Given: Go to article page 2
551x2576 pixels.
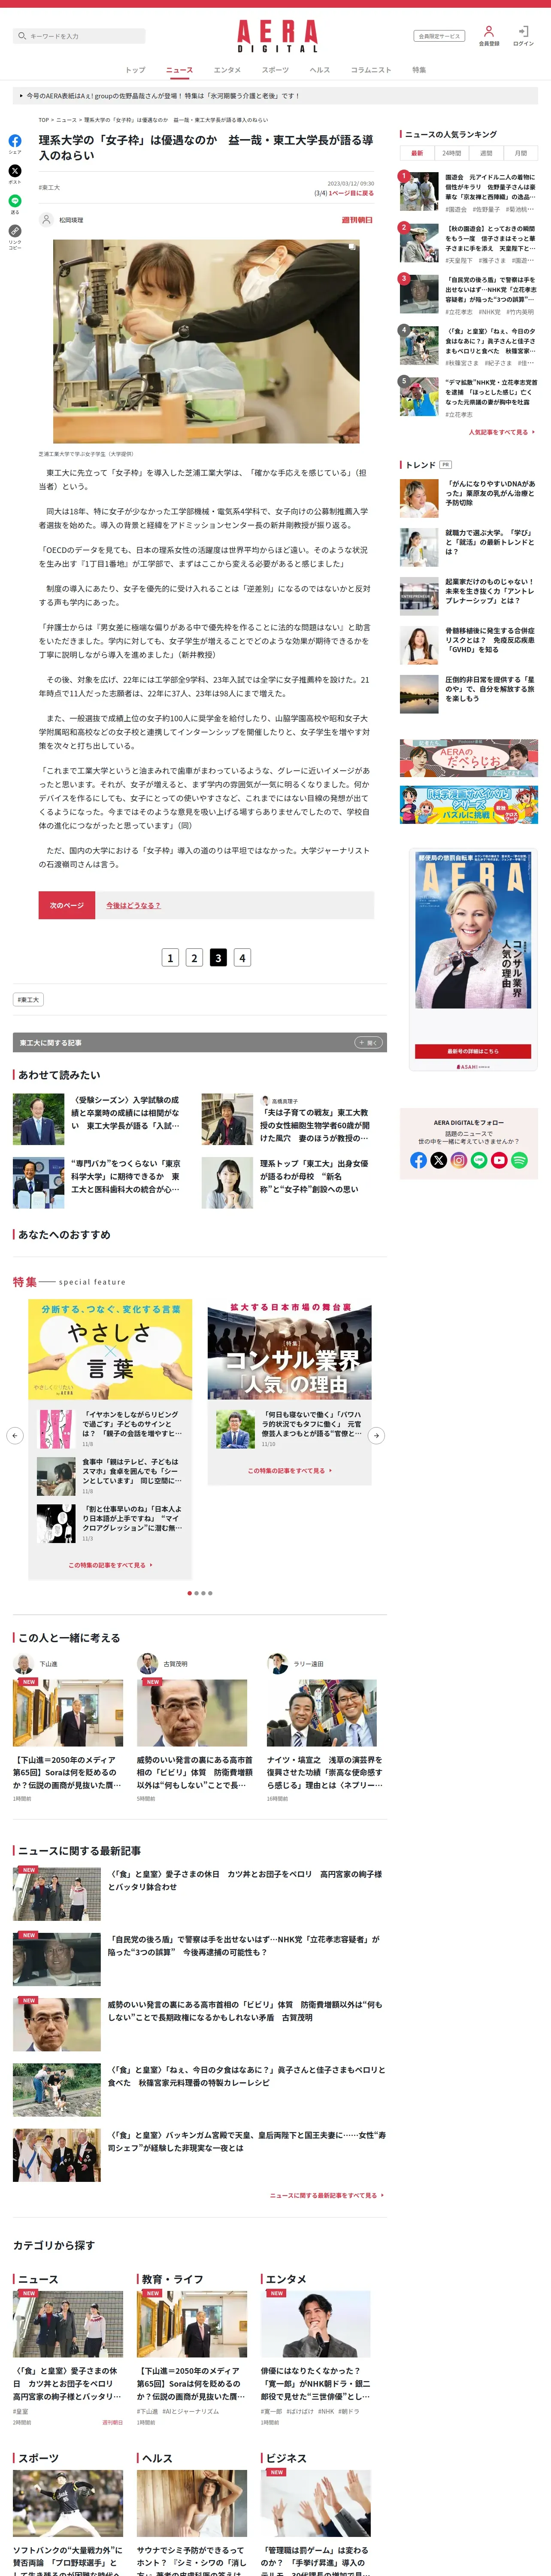Looking at the screenshot, I should click(194, 958).
